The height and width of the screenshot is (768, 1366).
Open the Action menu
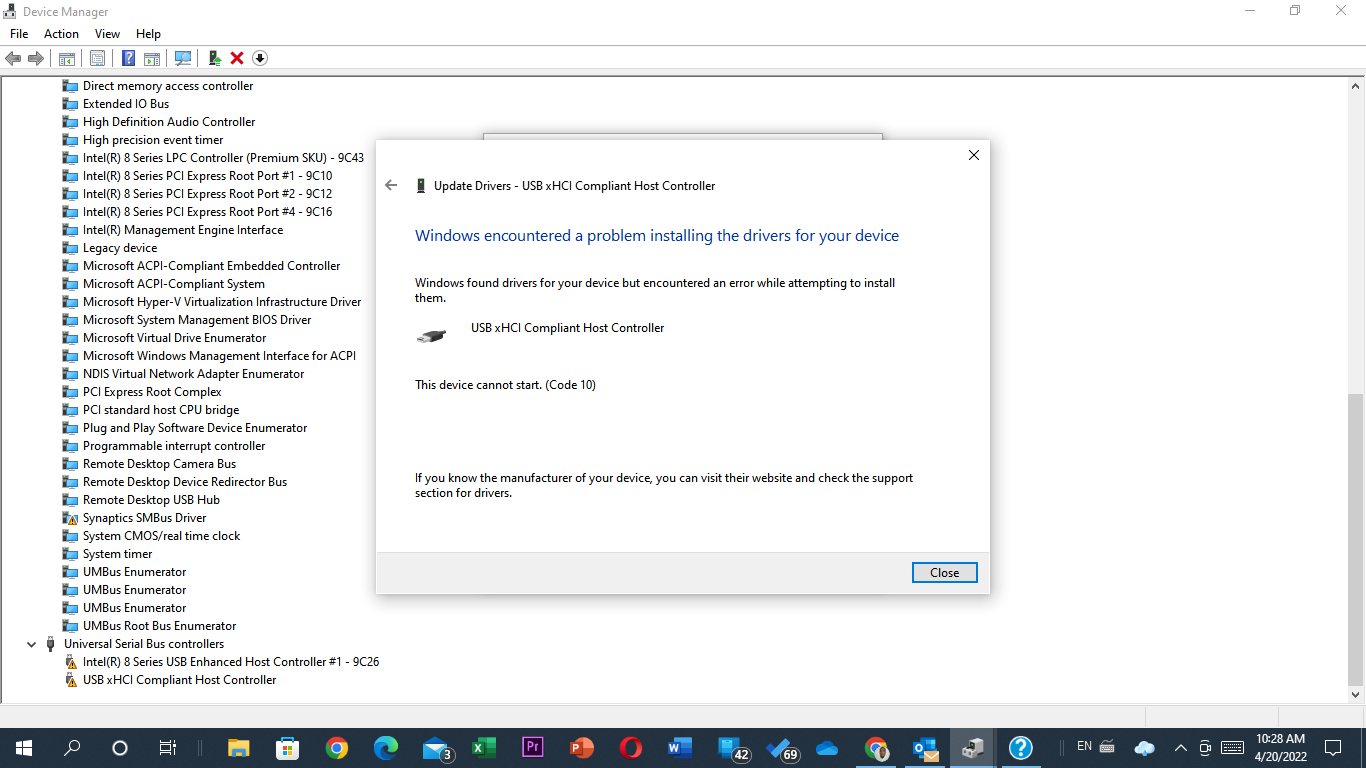tap(61, 33)
